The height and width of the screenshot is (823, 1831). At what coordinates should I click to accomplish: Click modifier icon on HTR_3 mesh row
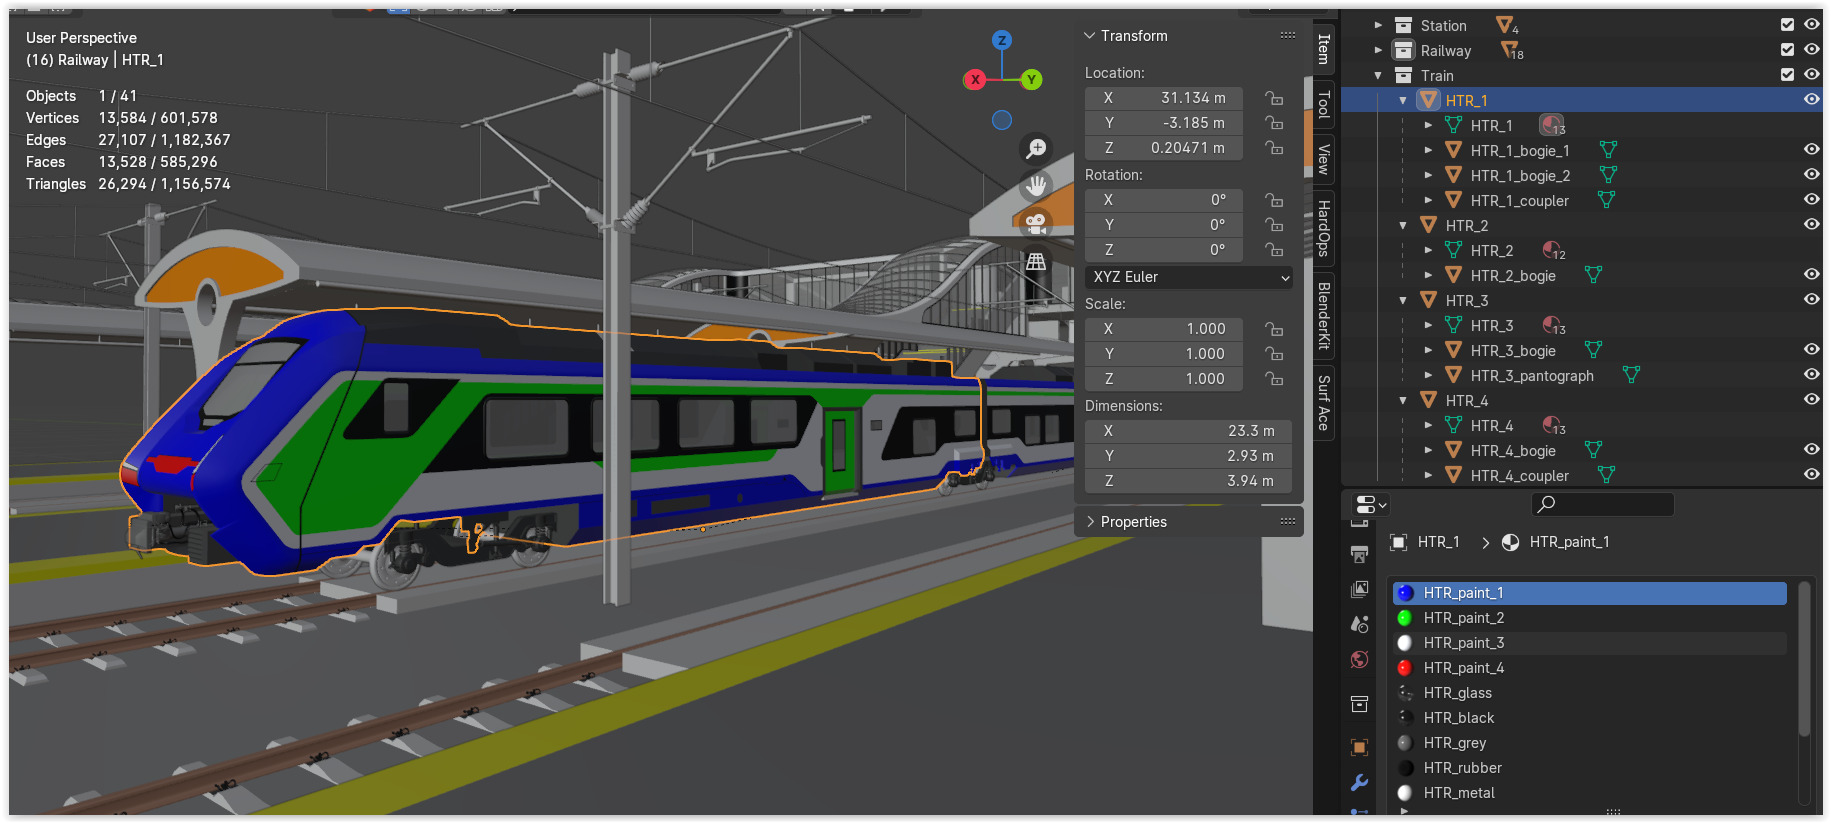click(x=1552, y=325)
